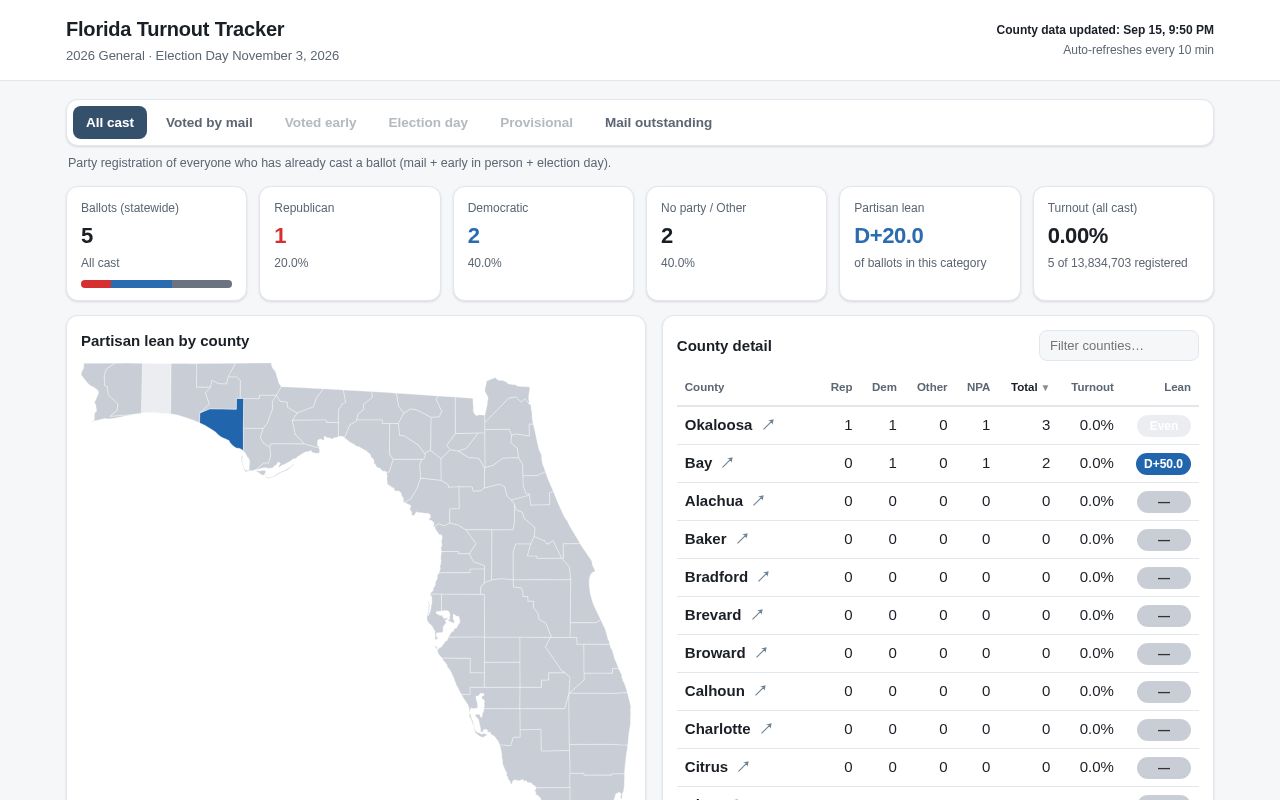
Task: Click the Turnout 0.00% card
Action: tap(1123, 243)
